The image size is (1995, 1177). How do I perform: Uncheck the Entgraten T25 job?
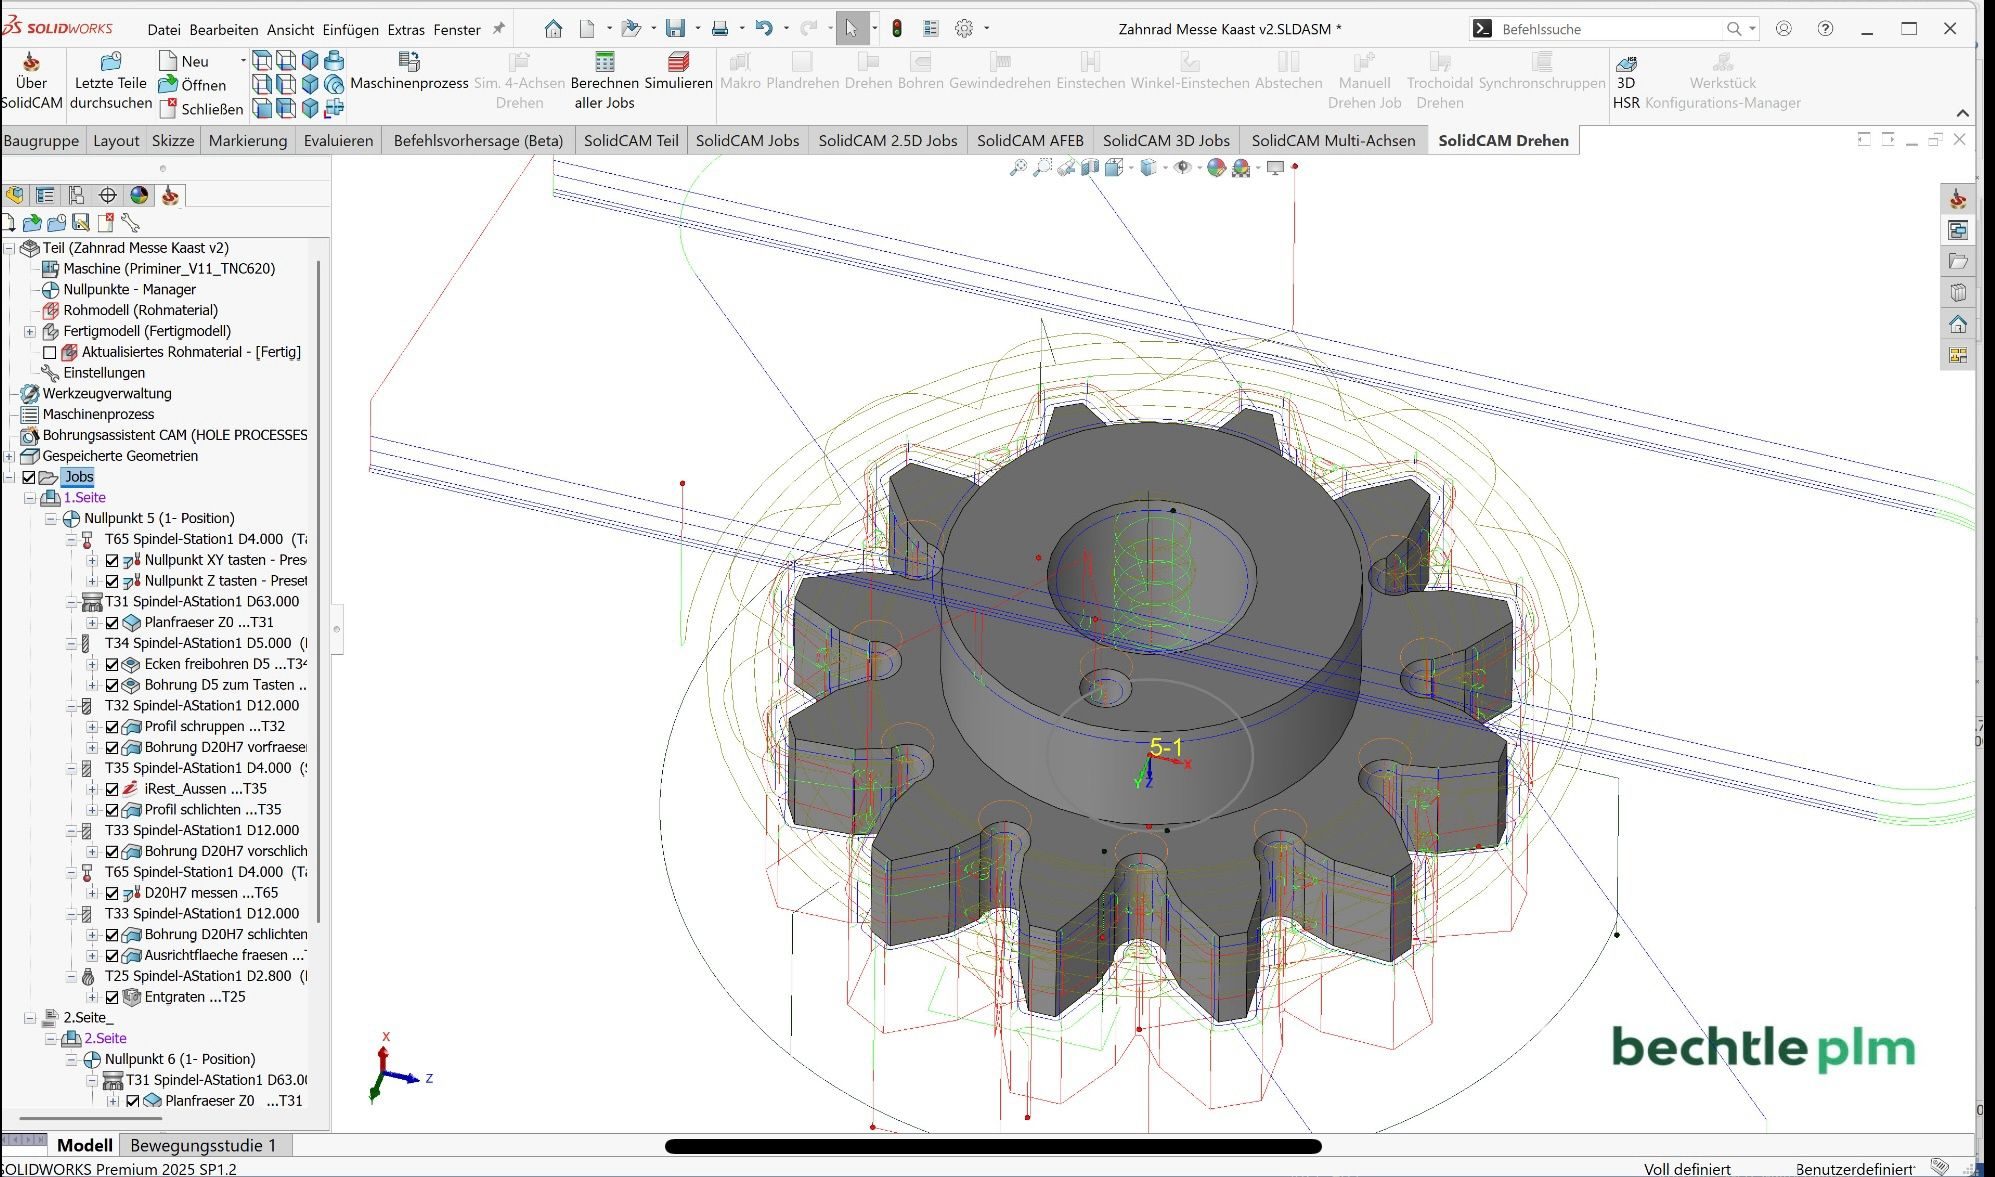[112, 997]
